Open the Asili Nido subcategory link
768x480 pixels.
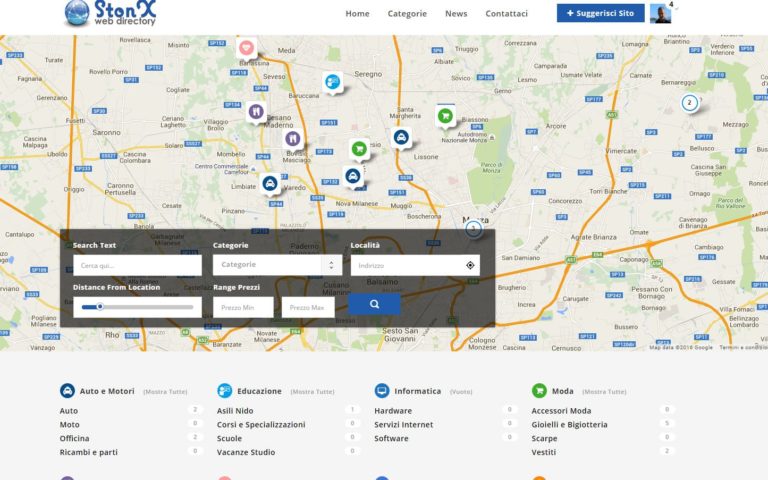coord(235,410)
